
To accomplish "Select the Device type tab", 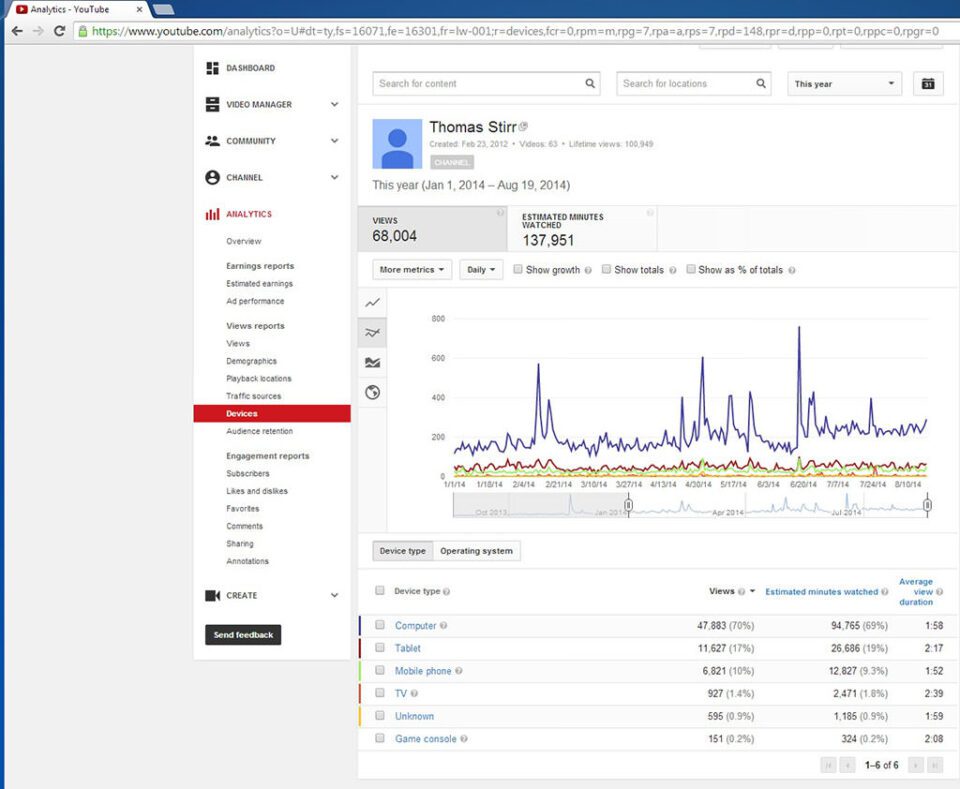I will click(403, 551).
